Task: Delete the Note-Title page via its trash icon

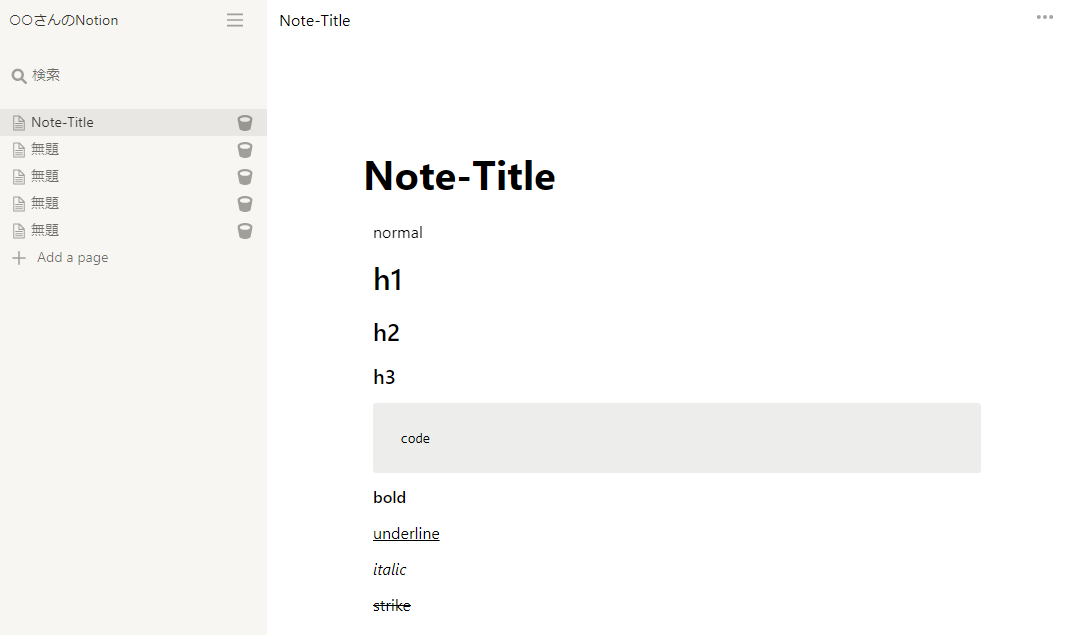Action: click(x=244, y=122)
